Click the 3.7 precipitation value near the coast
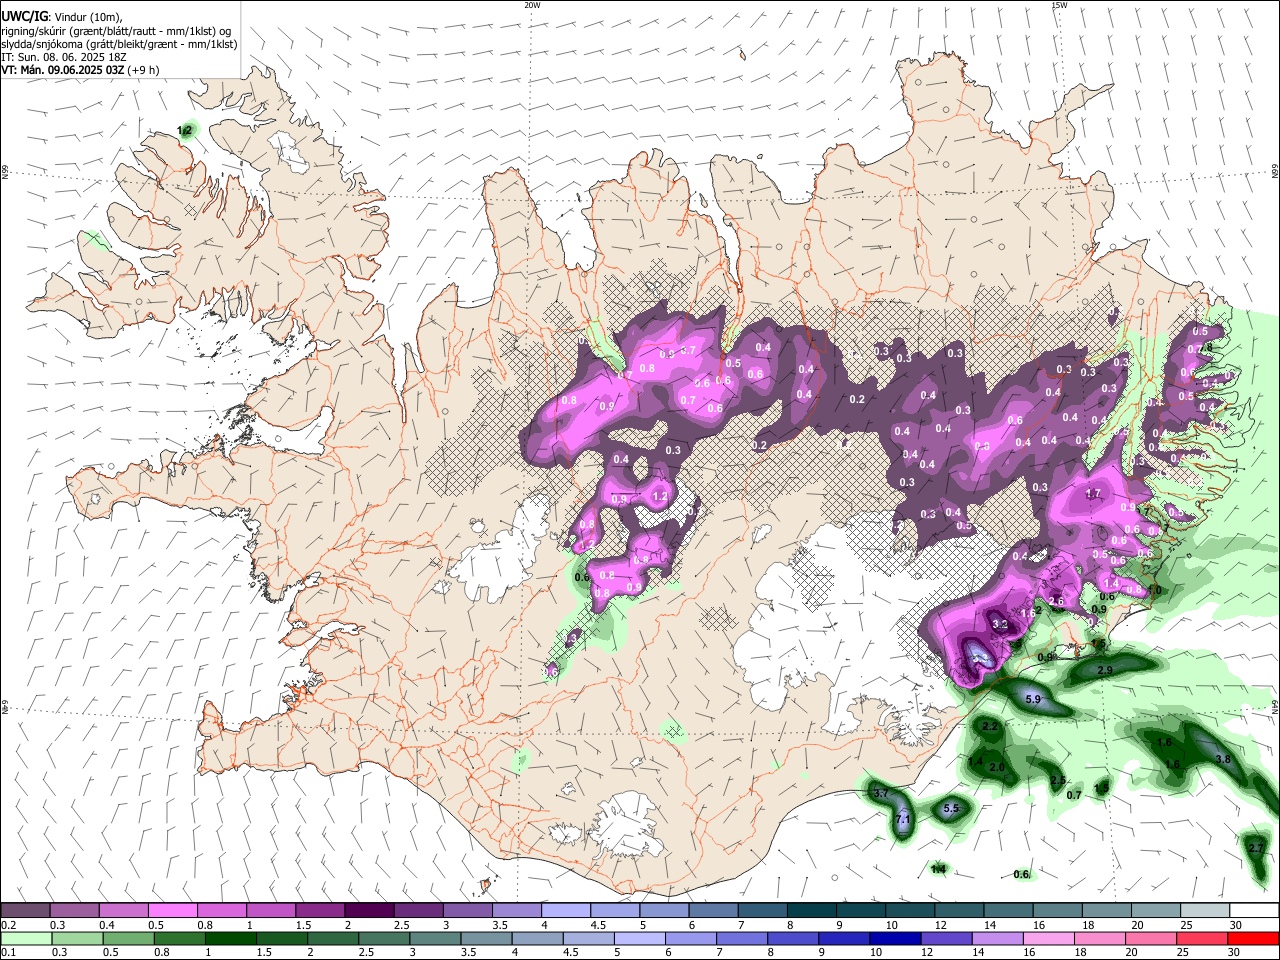Viewport: 1280px width, 960px height. tap(881, 793)
